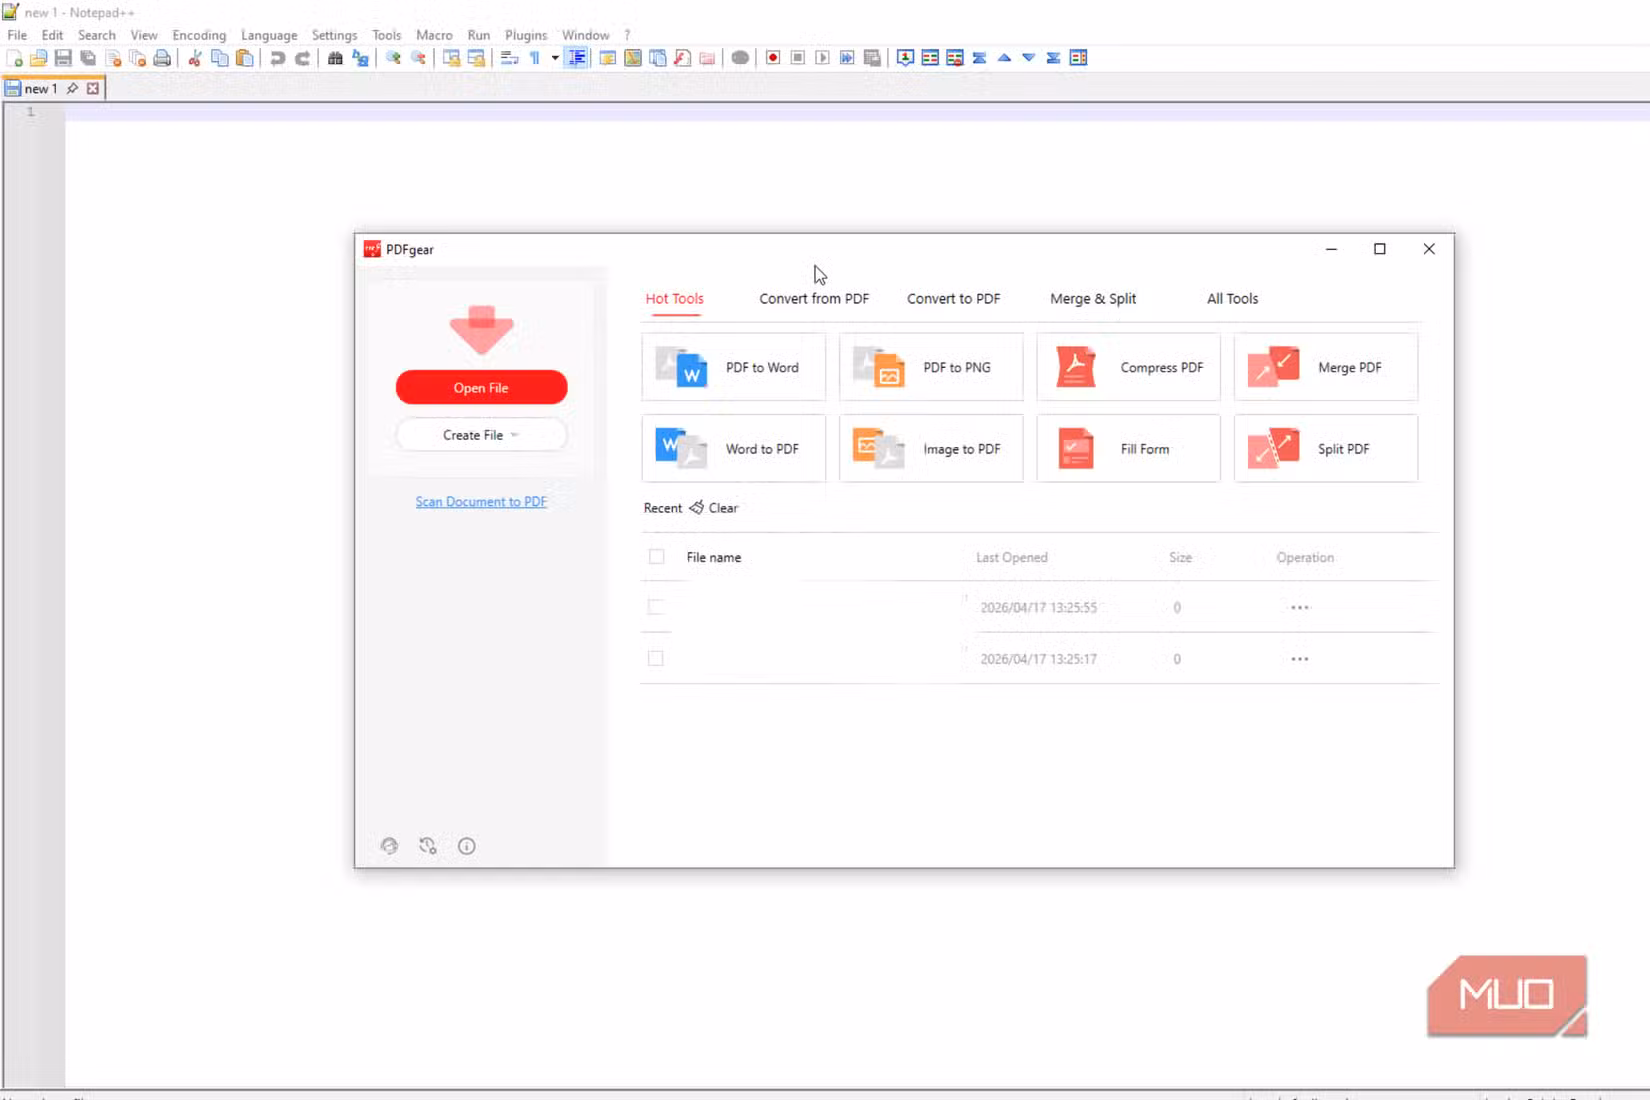Toggle the select-all File name checkbox
Screen dimensions: 1650x1100
[656, 557]
